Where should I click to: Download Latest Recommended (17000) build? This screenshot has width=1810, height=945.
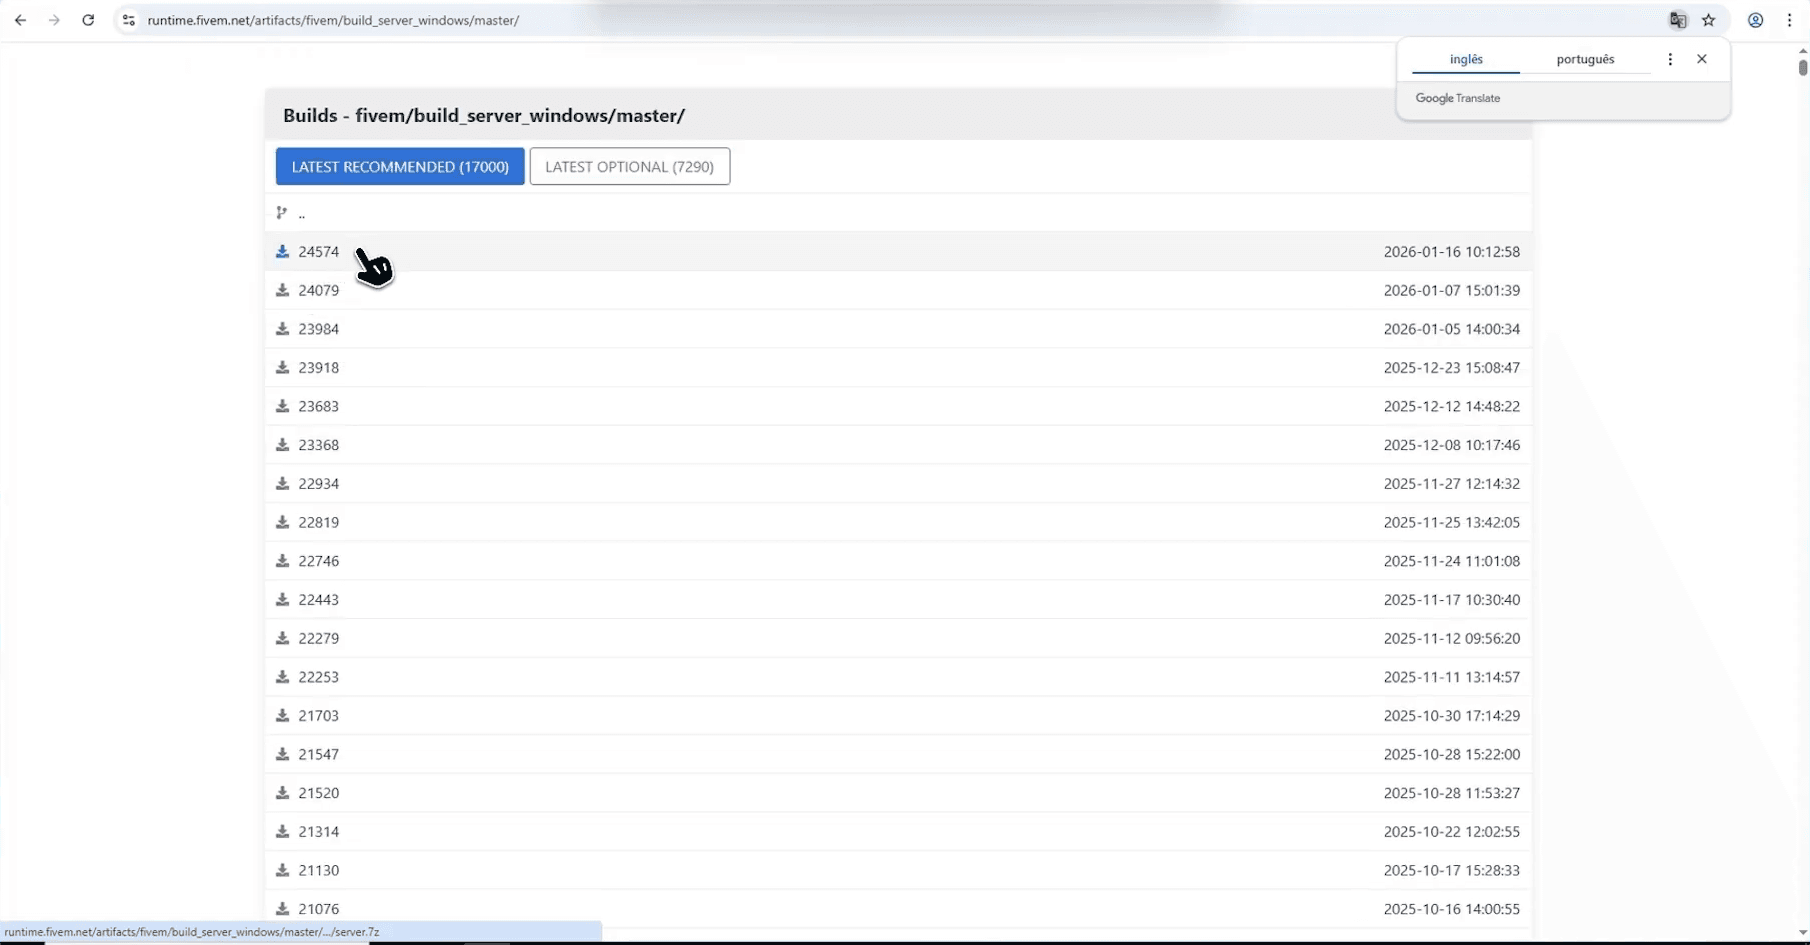pyautogui.click(x=400, y=166)
